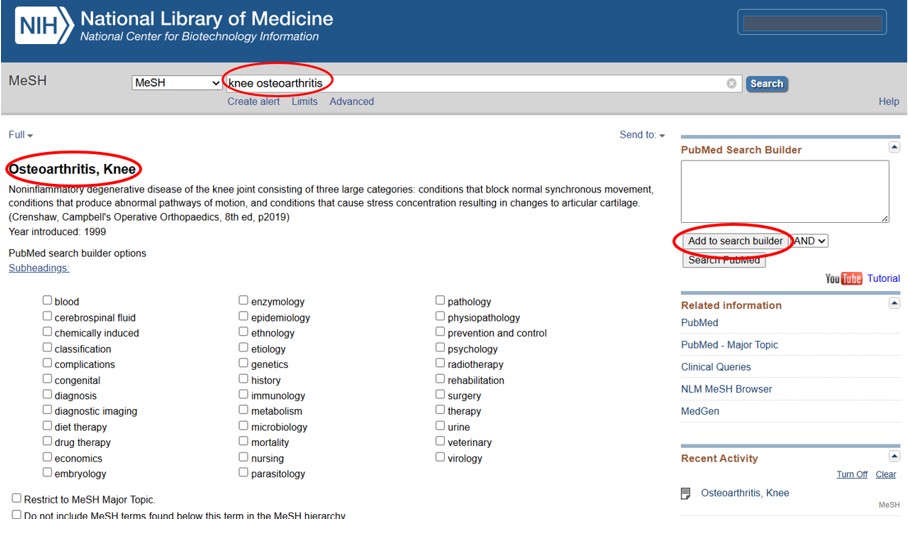Screen dimensions: 908x546
Task: Click the document icon beside Osteoarthritis, Knee
Action: tap(686, 493)
